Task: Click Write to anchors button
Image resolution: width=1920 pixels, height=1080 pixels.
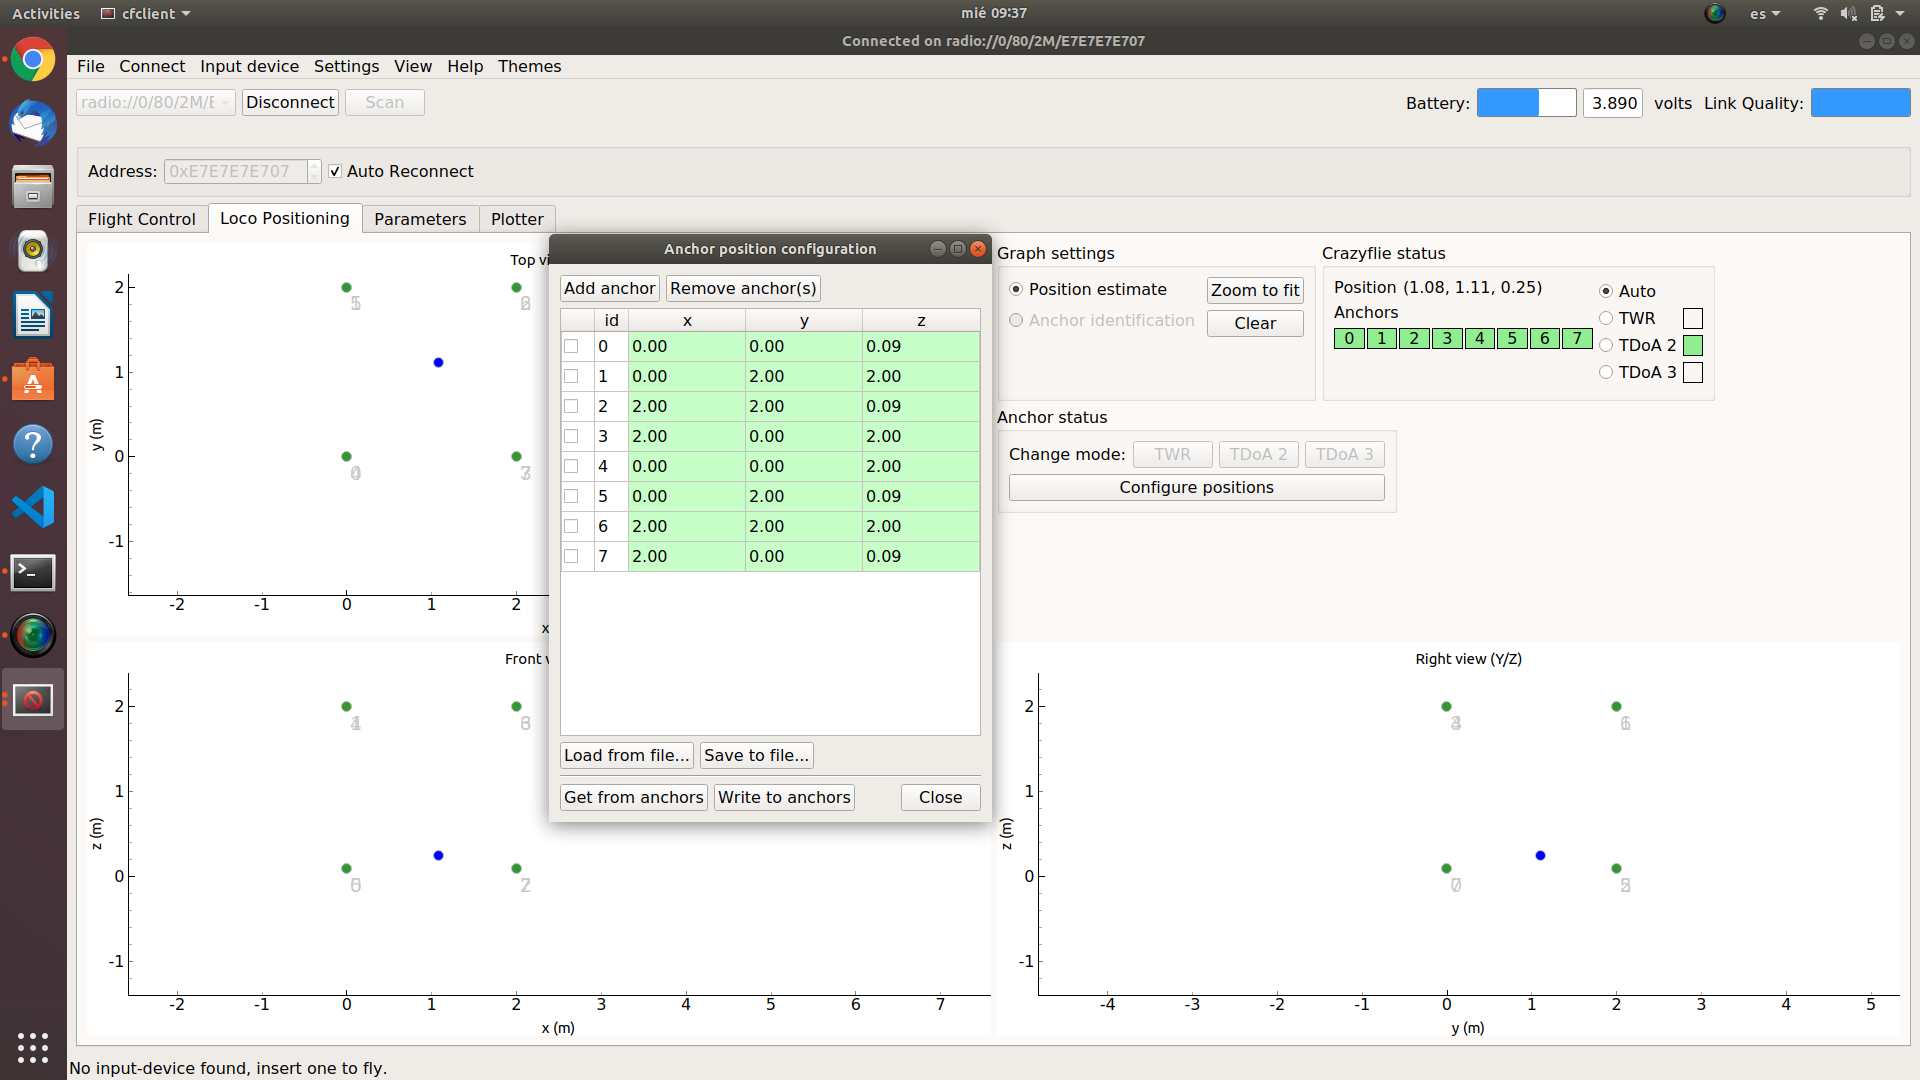Action: point(784,798)
